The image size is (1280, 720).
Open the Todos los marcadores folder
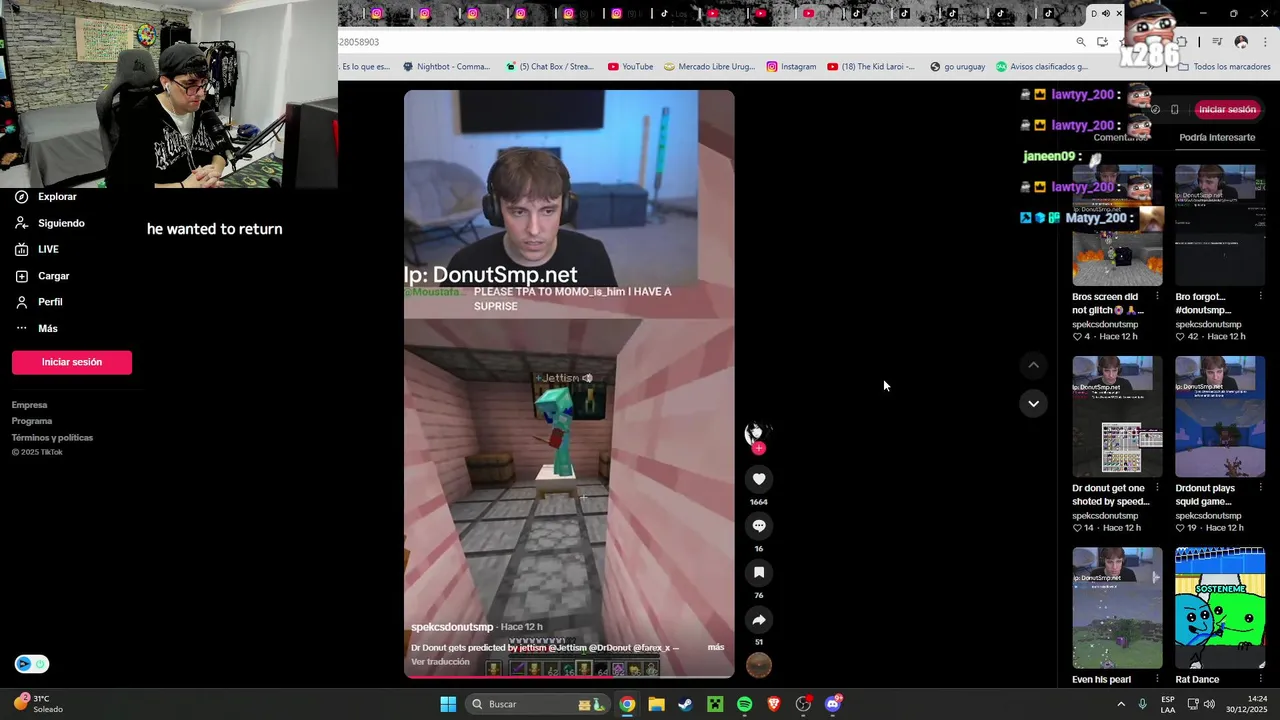[1224, 67]
